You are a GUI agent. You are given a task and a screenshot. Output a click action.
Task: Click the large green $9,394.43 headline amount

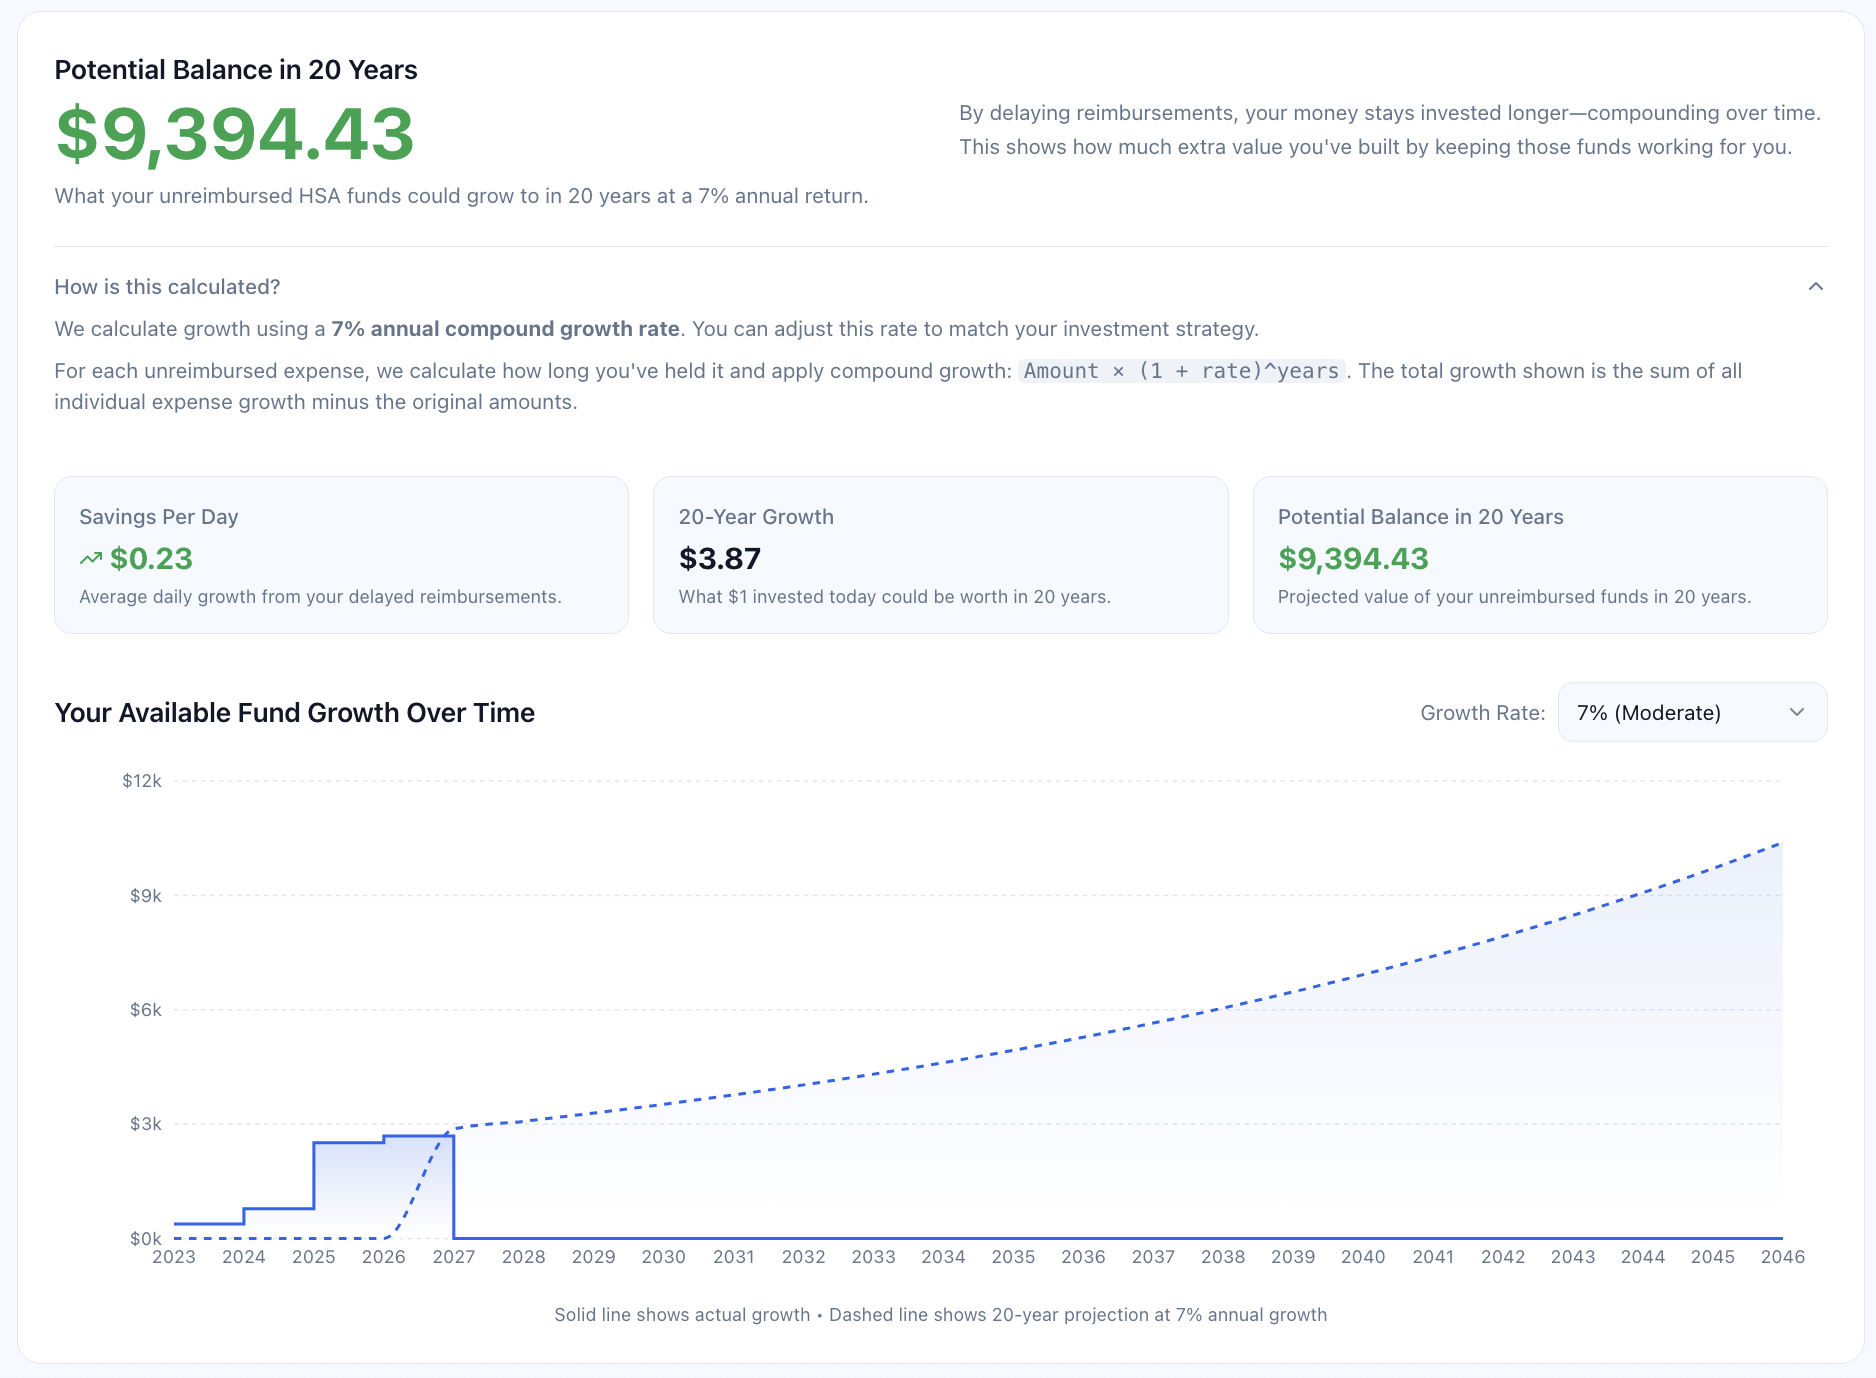tap(235, 134)
